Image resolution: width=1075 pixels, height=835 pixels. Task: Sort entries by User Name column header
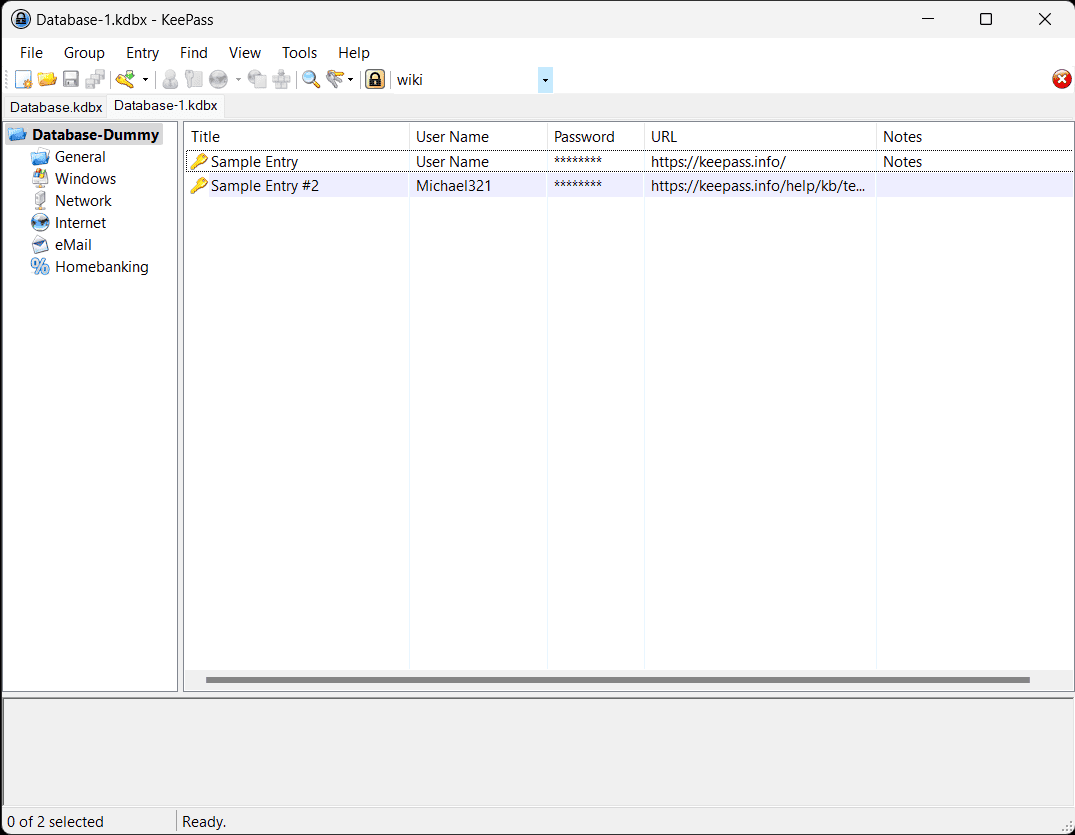(x=479, y=136)
